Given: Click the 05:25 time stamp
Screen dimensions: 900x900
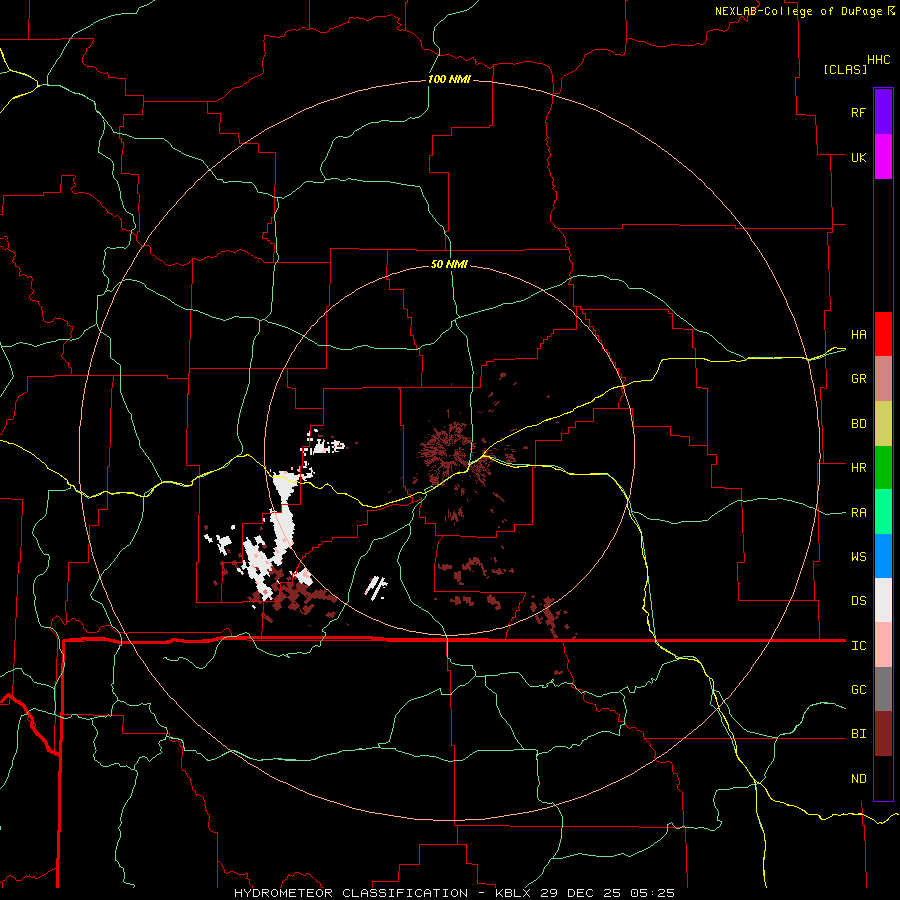Looking at the screenshot, I should 651,893.
